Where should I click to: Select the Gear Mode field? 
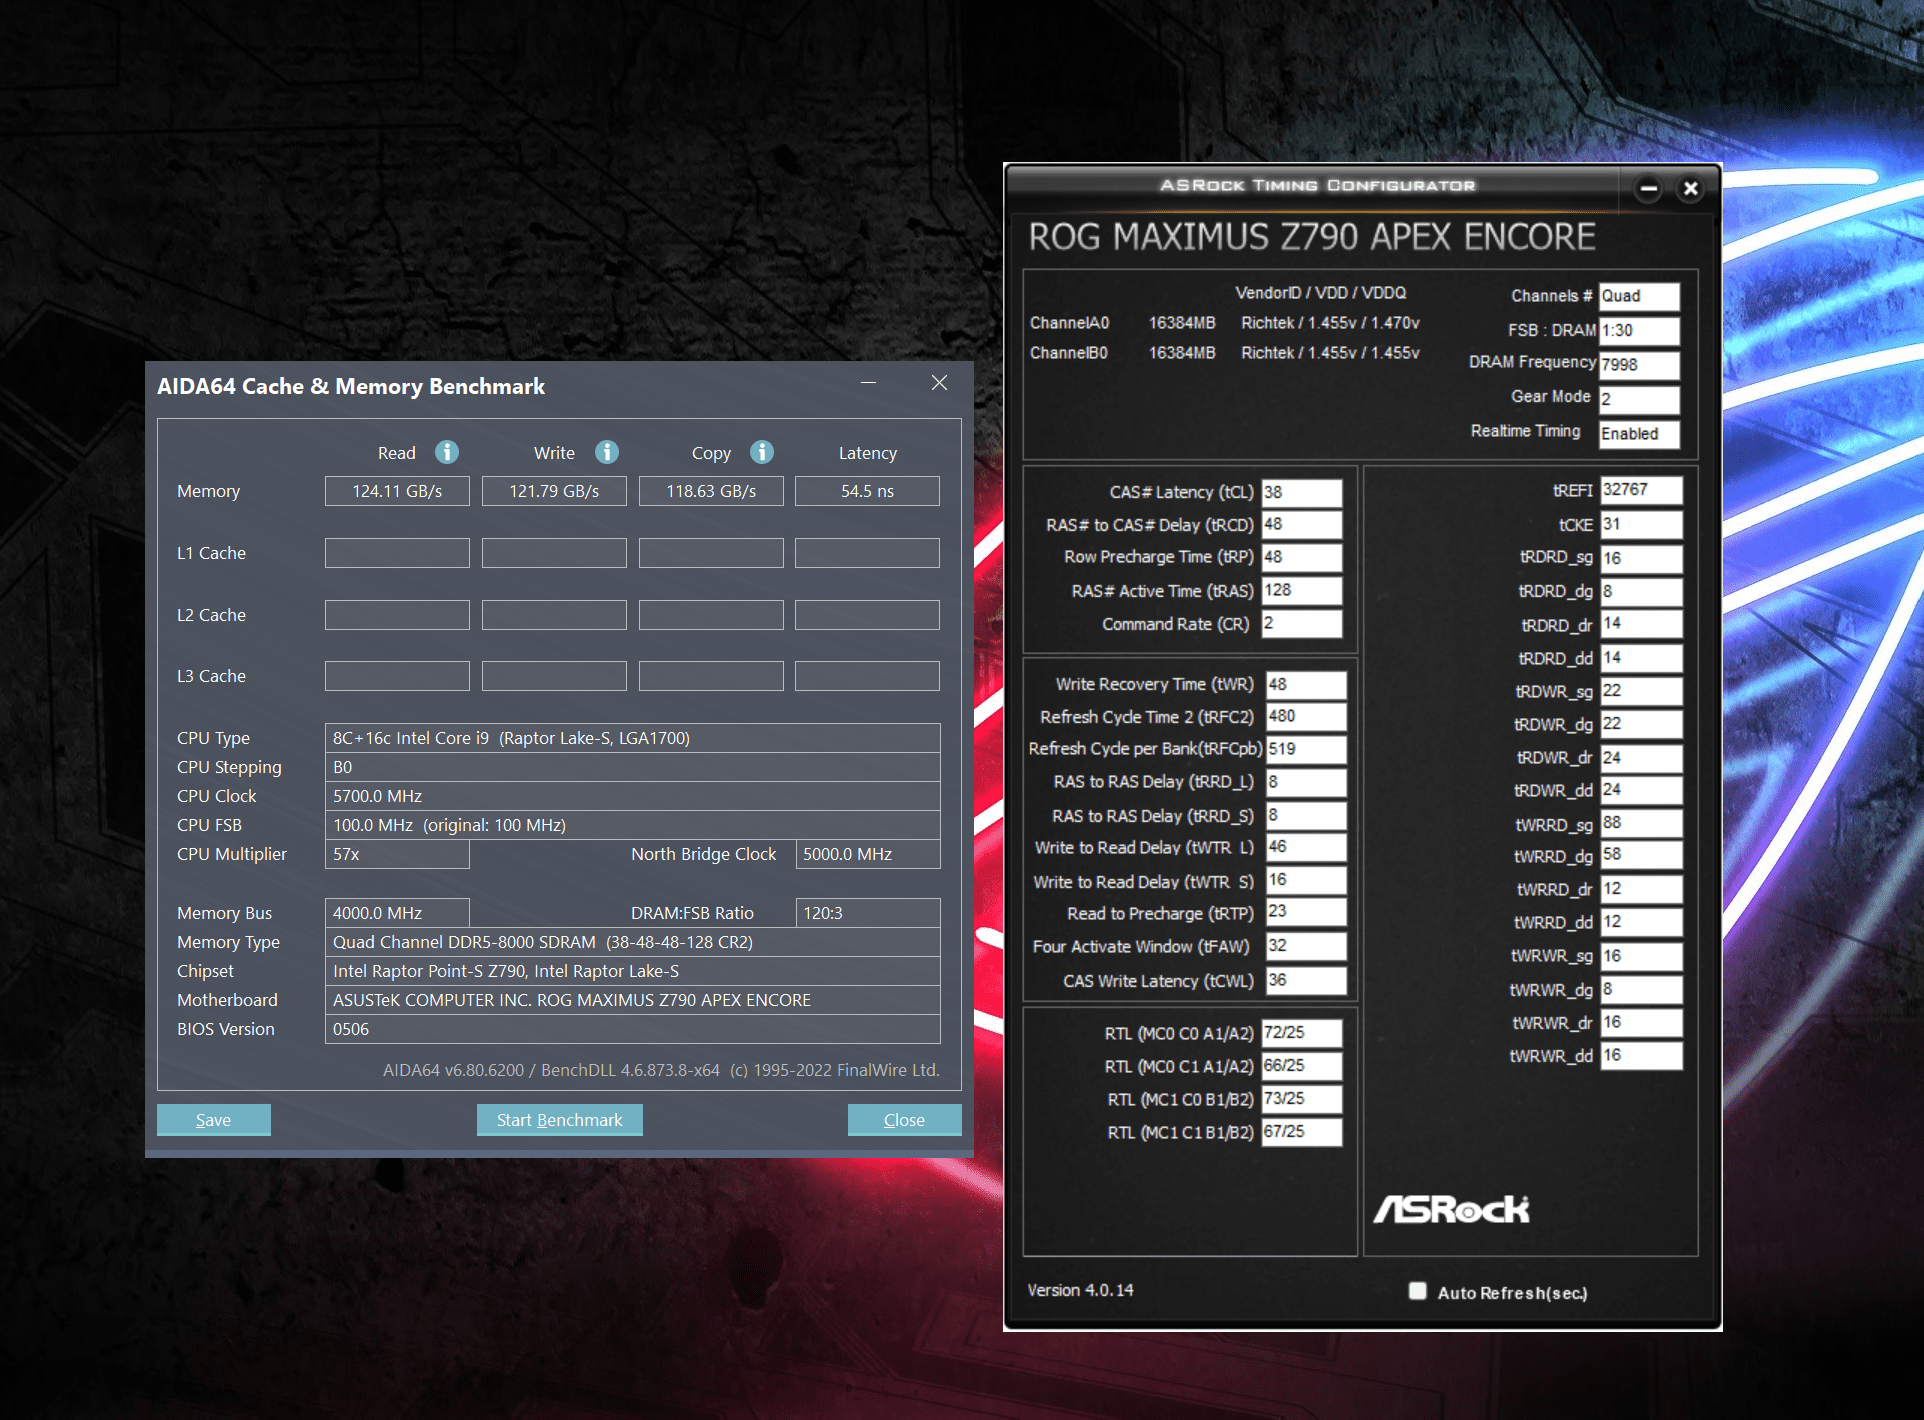tap(1638, 399)
